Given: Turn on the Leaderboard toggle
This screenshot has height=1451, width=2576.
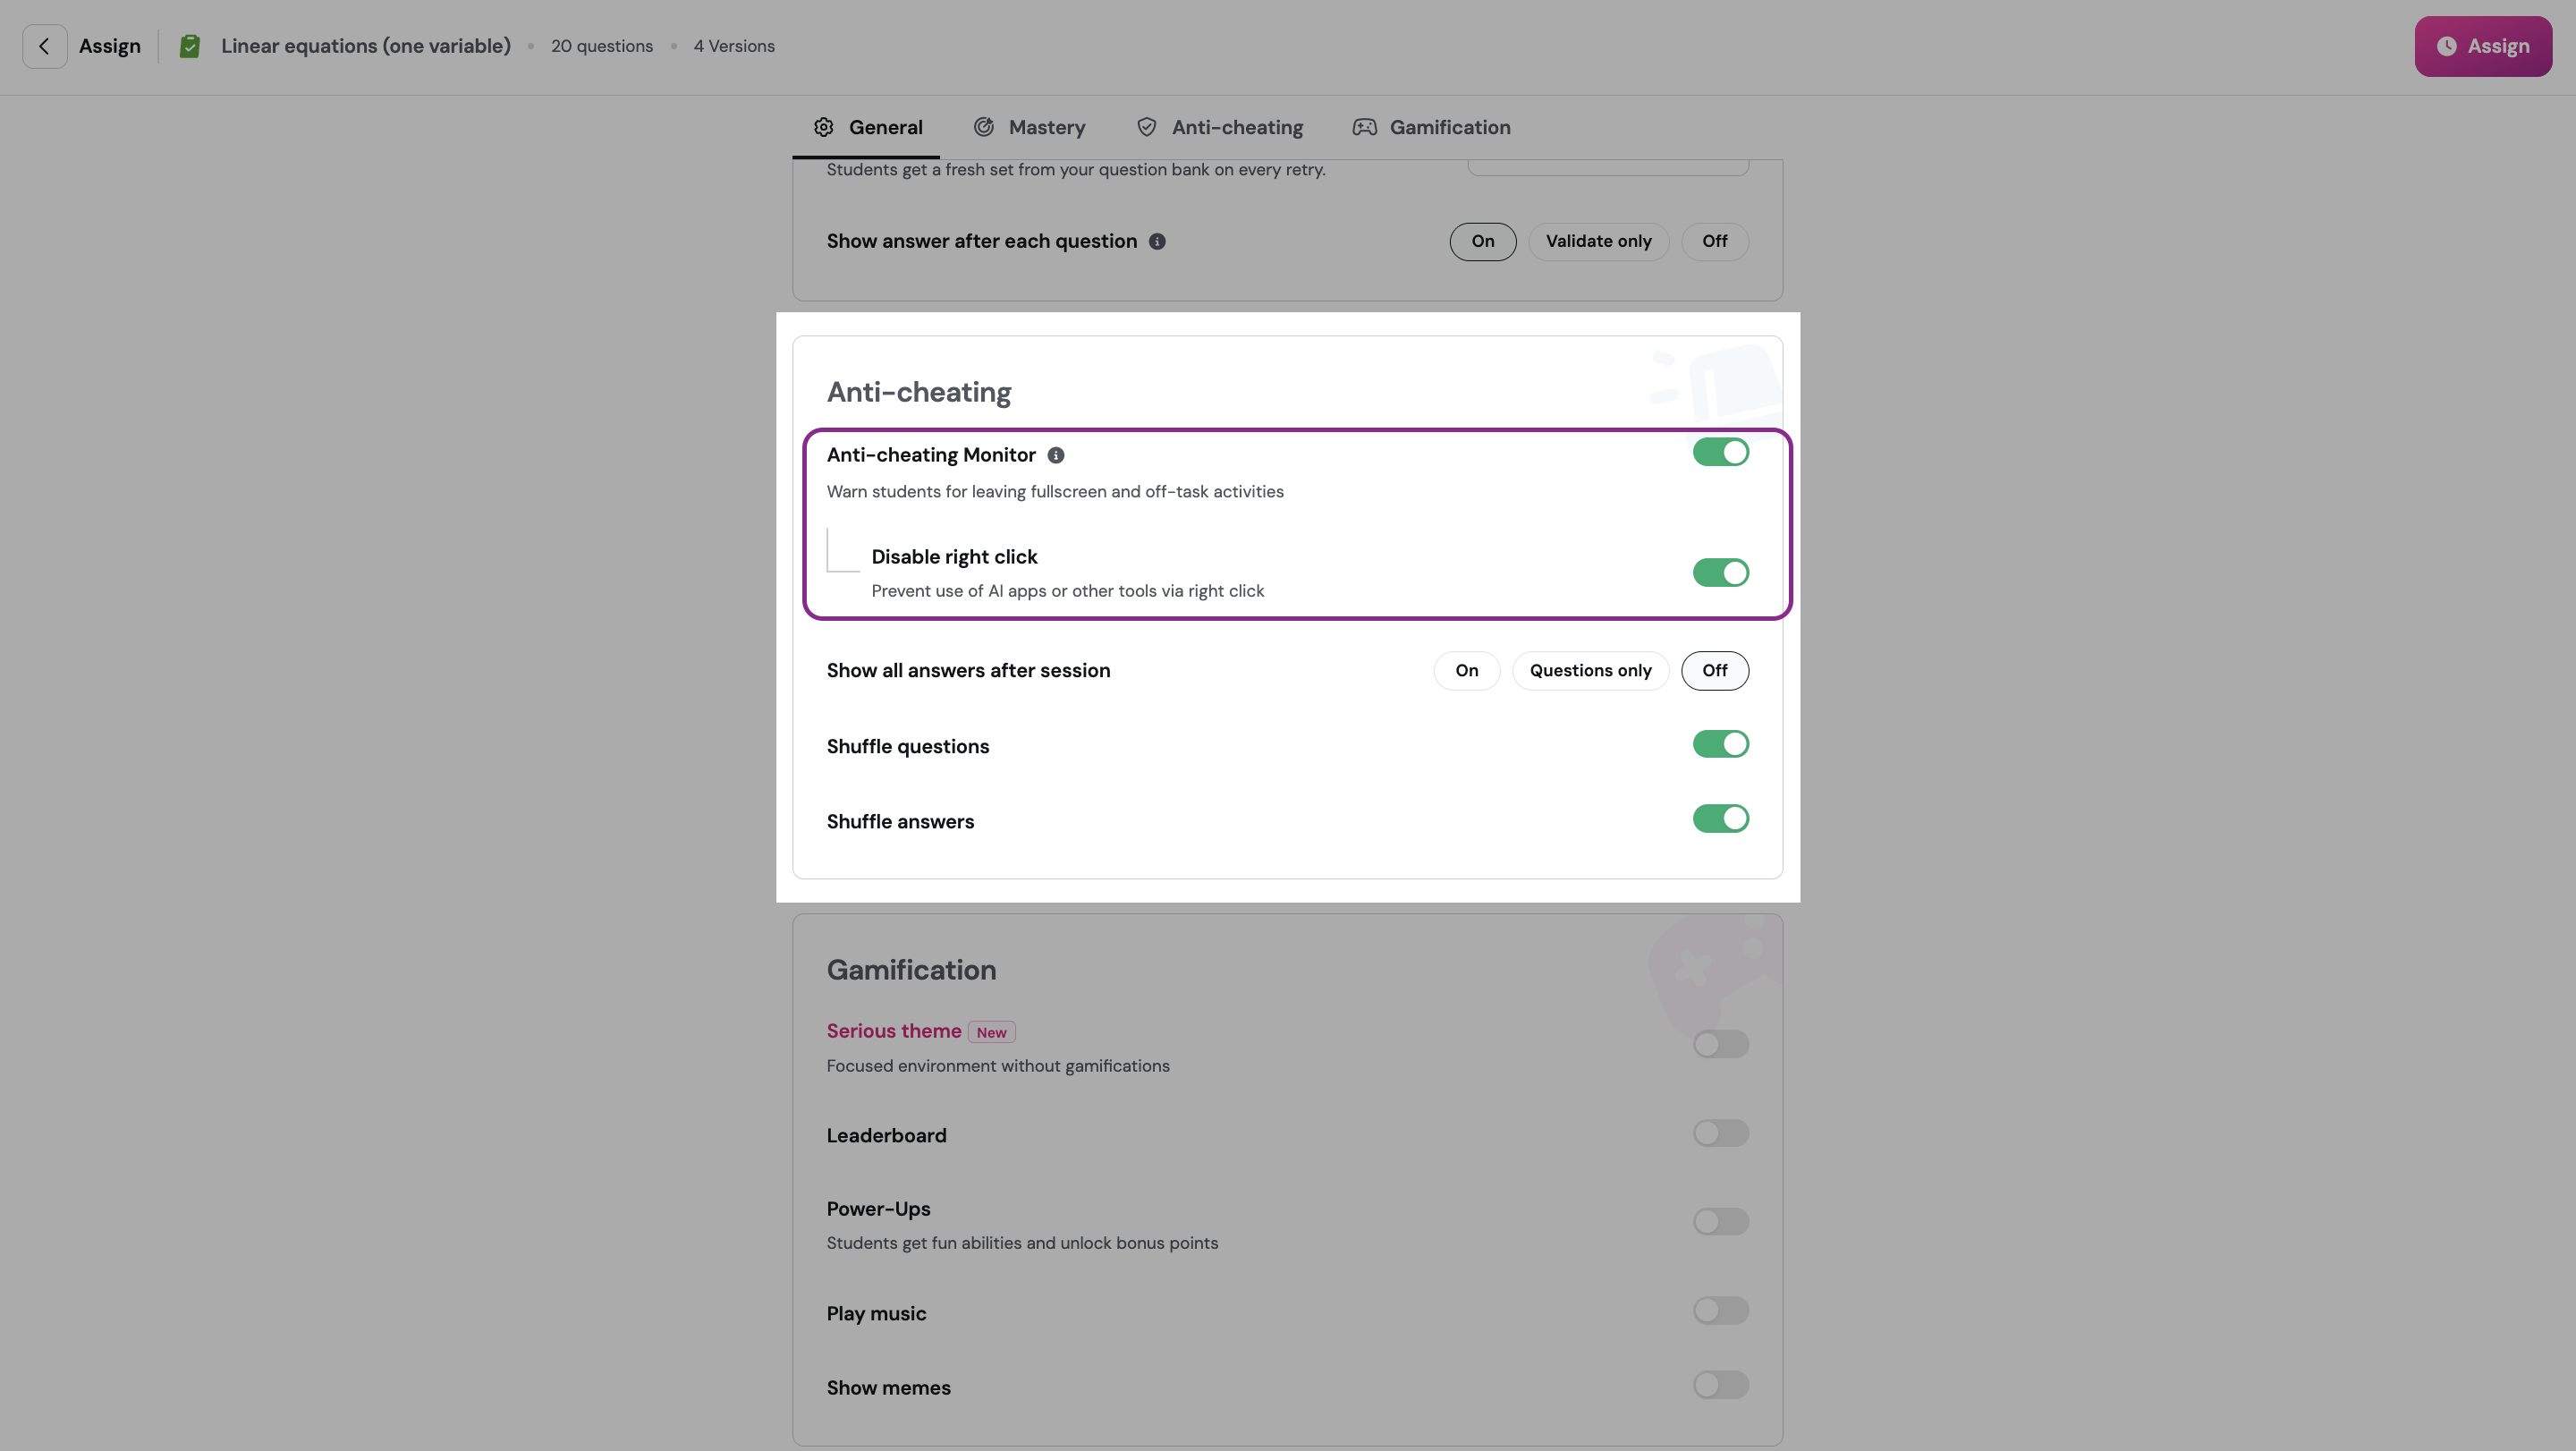Looking at the screenshot, I should tap(1720, 1133).
